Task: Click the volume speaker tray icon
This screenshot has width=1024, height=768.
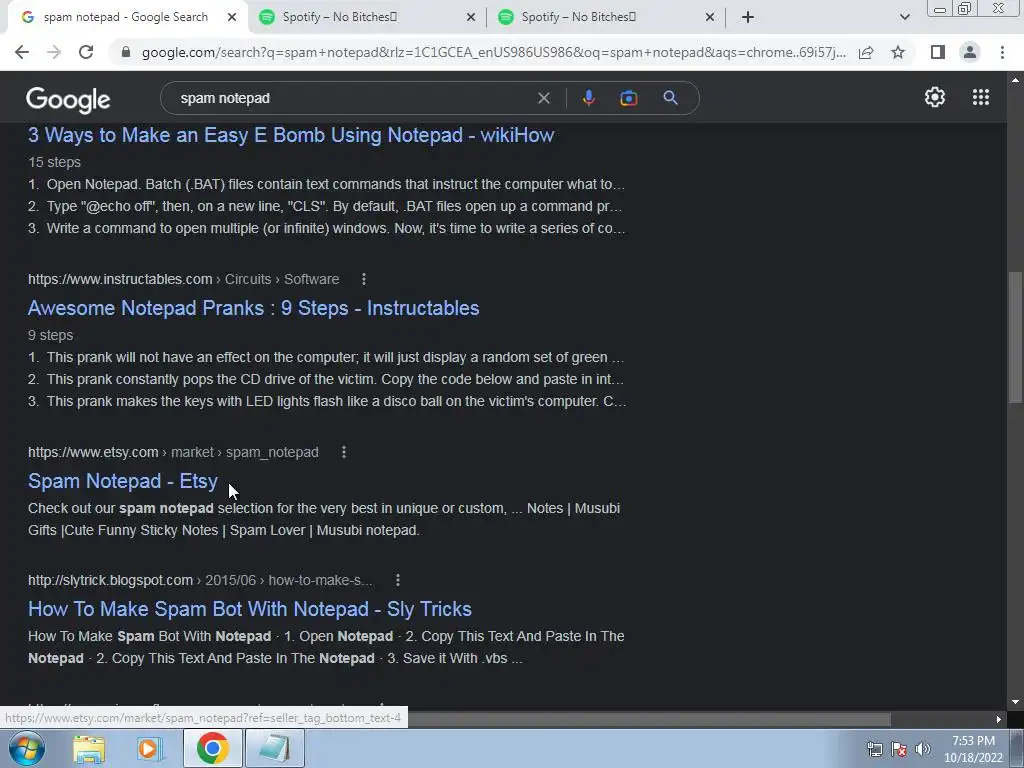Action: point(922,748)
